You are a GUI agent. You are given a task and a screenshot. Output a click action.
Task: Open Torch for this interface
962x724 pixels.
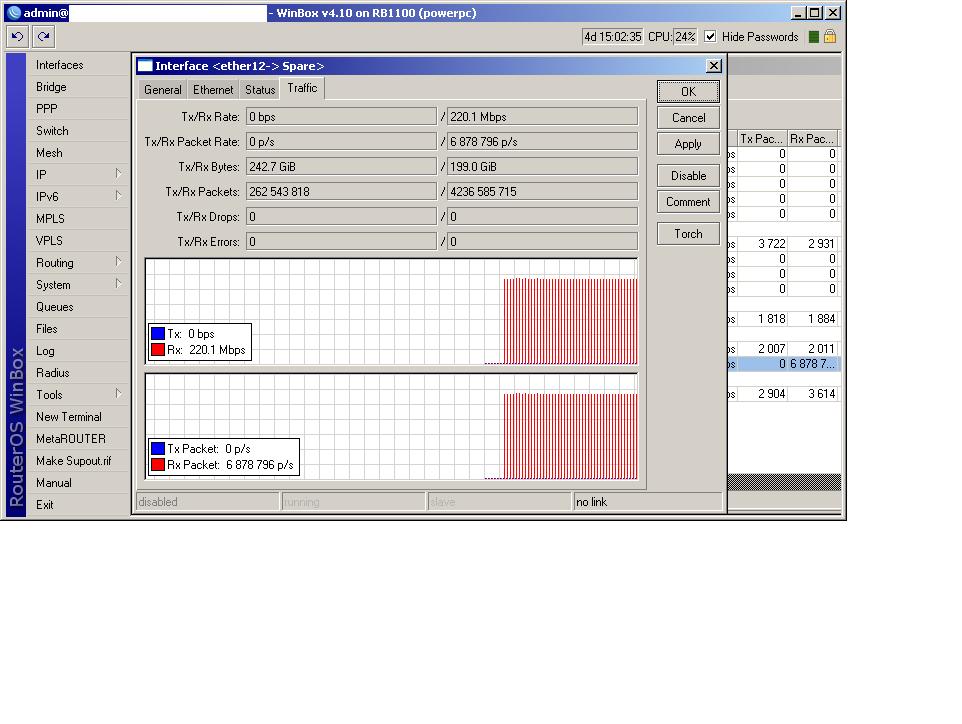(688, 234)
